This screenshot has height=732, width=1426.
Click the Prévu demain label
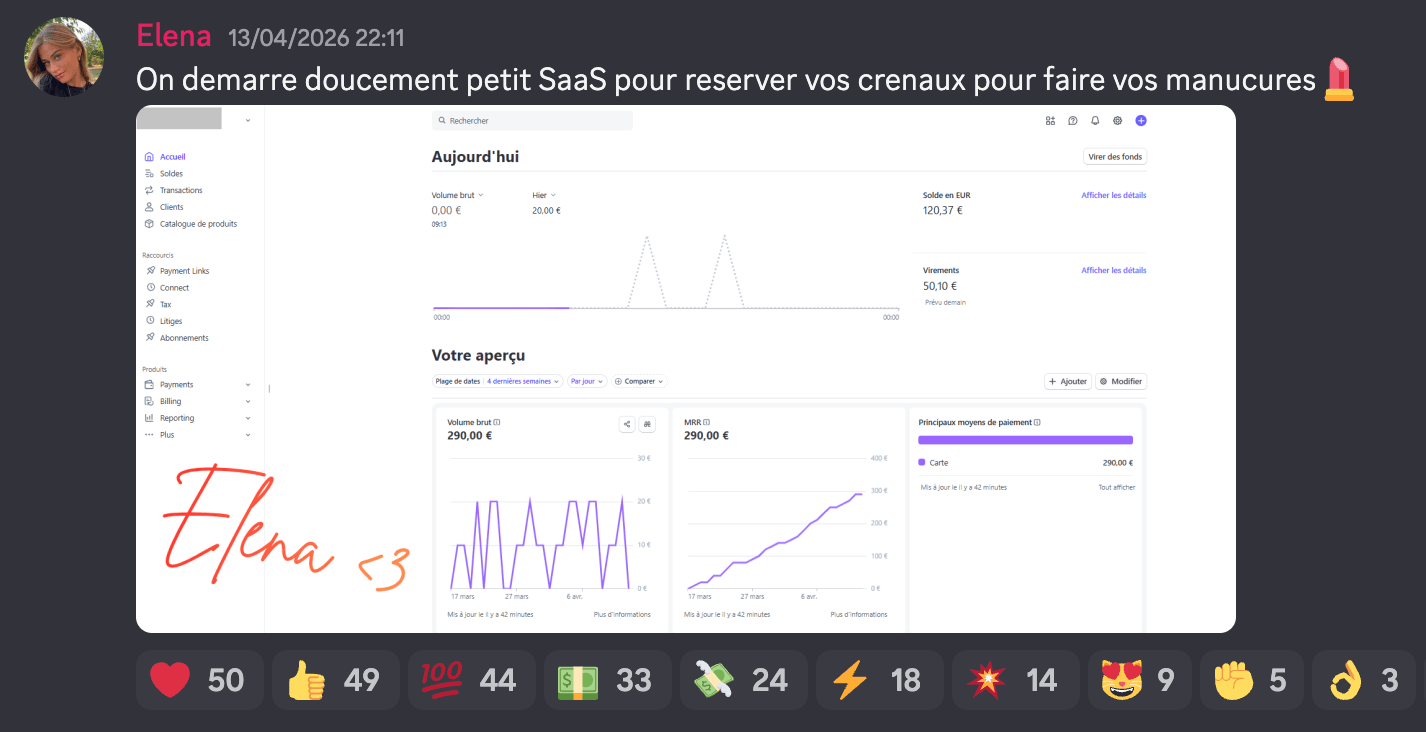[945, 302]
